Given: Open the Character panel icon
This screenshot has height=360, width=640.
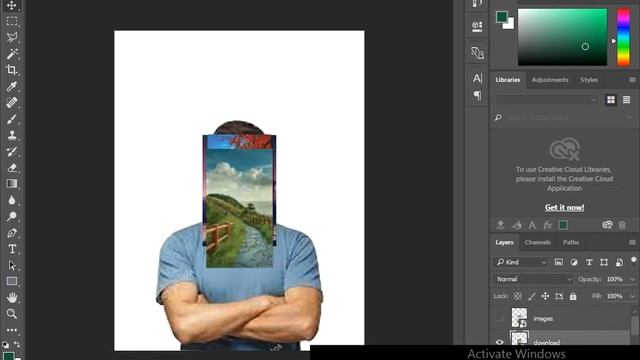Looking at the screenshot, I should point(477,78).
